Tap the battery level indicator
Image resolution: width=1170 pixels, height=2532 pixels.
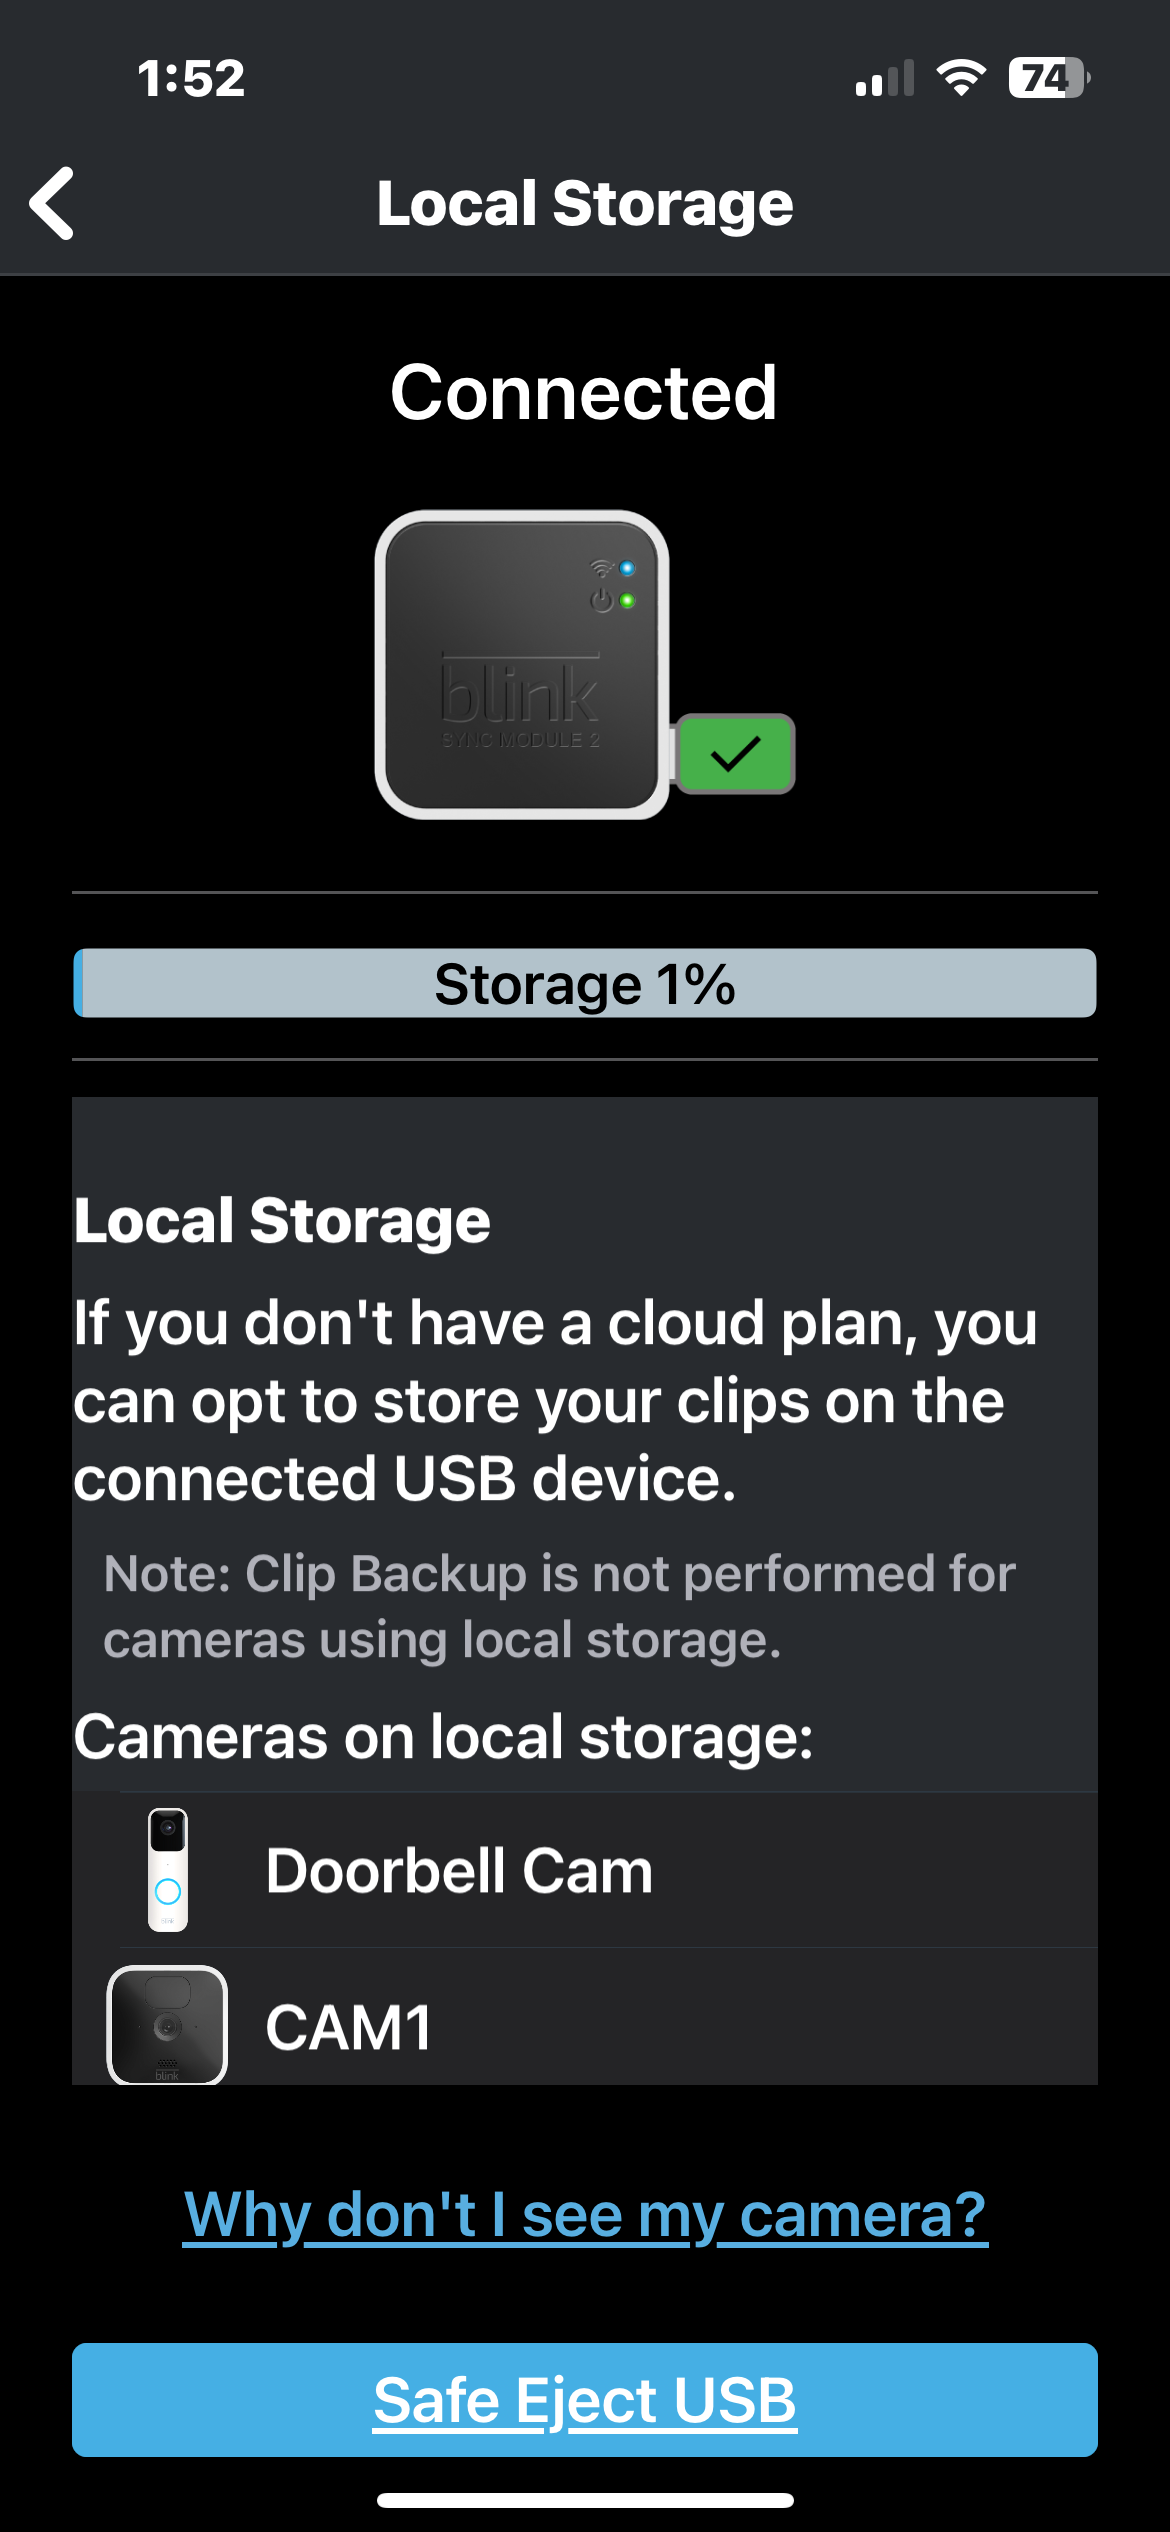[x=1047, y=77]
